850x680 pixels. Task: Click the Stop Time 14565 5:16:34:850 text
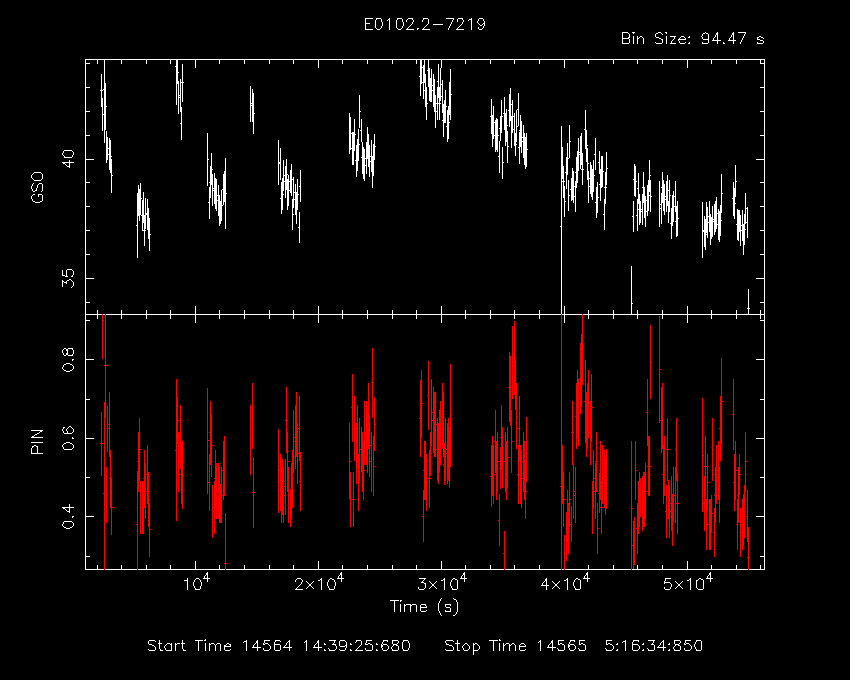click(574, 646)
